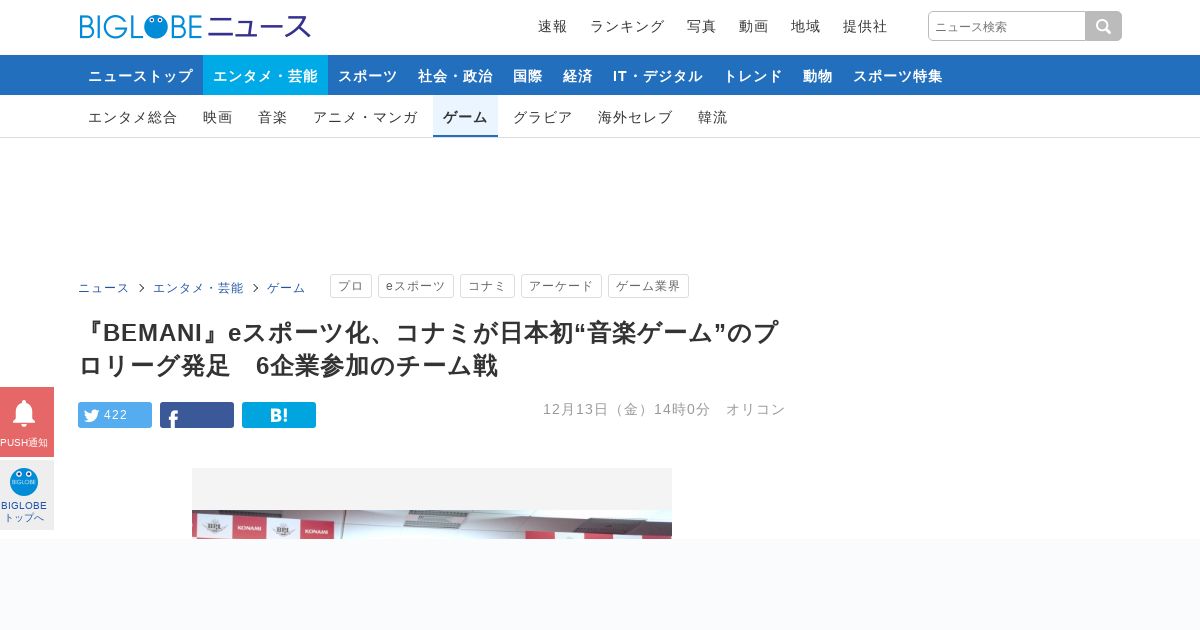Click the ゲーム業界 tag
The image size is (1200, 630).
pyautogui.click(x=648, y=286)
